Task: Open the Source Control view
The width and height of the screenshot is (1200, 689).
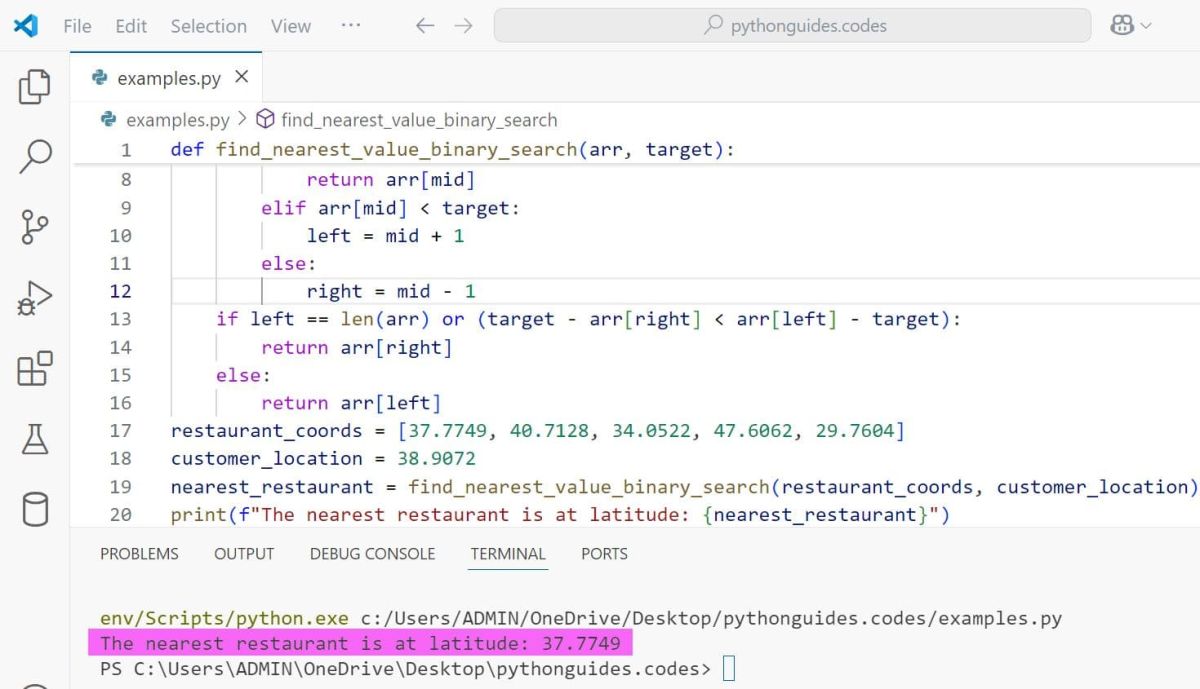Action: click(34, 227)
